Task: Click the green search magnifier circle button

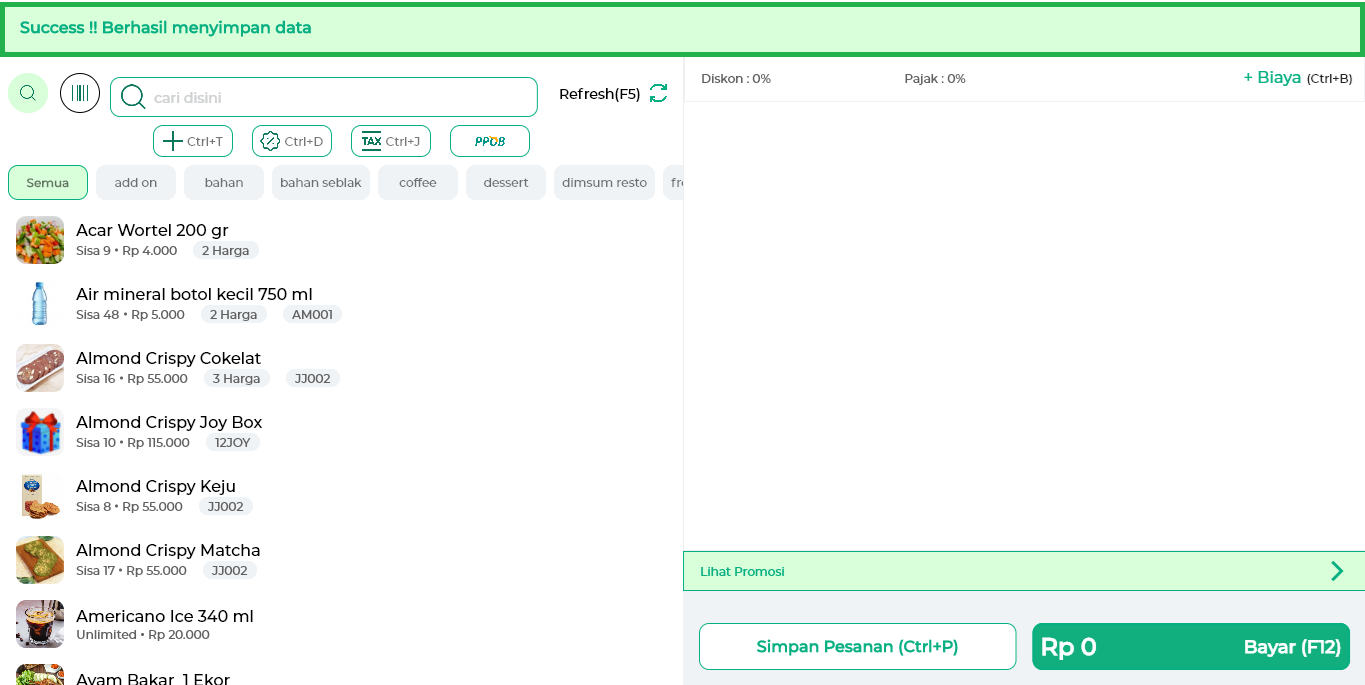Action: [x=28, y=93]
